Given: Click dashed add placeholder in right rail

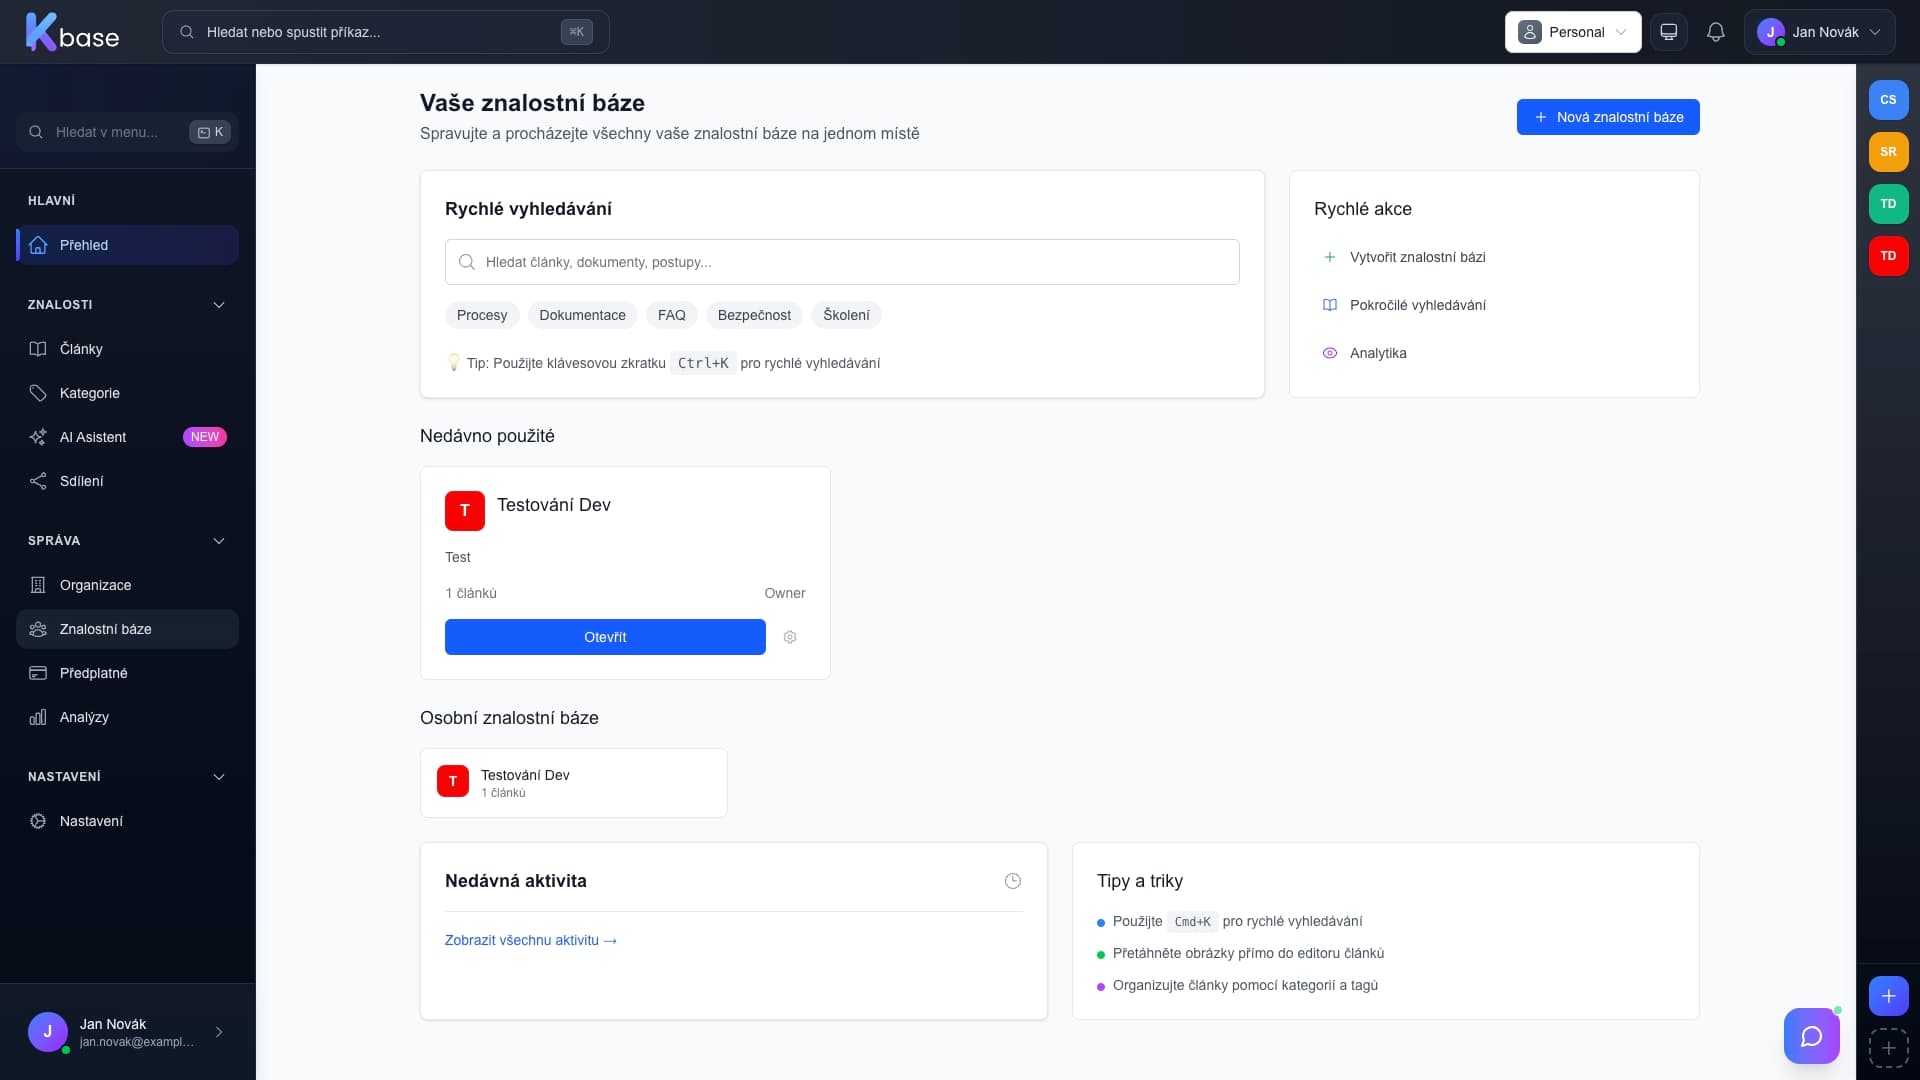Looking at the screenshot, I should coord(1888,1048).
